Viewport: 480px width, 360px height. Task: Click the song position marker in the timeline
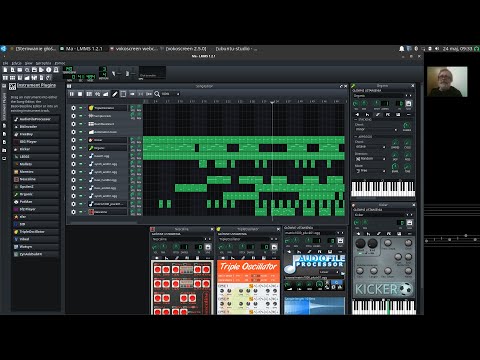coord(272,102)
